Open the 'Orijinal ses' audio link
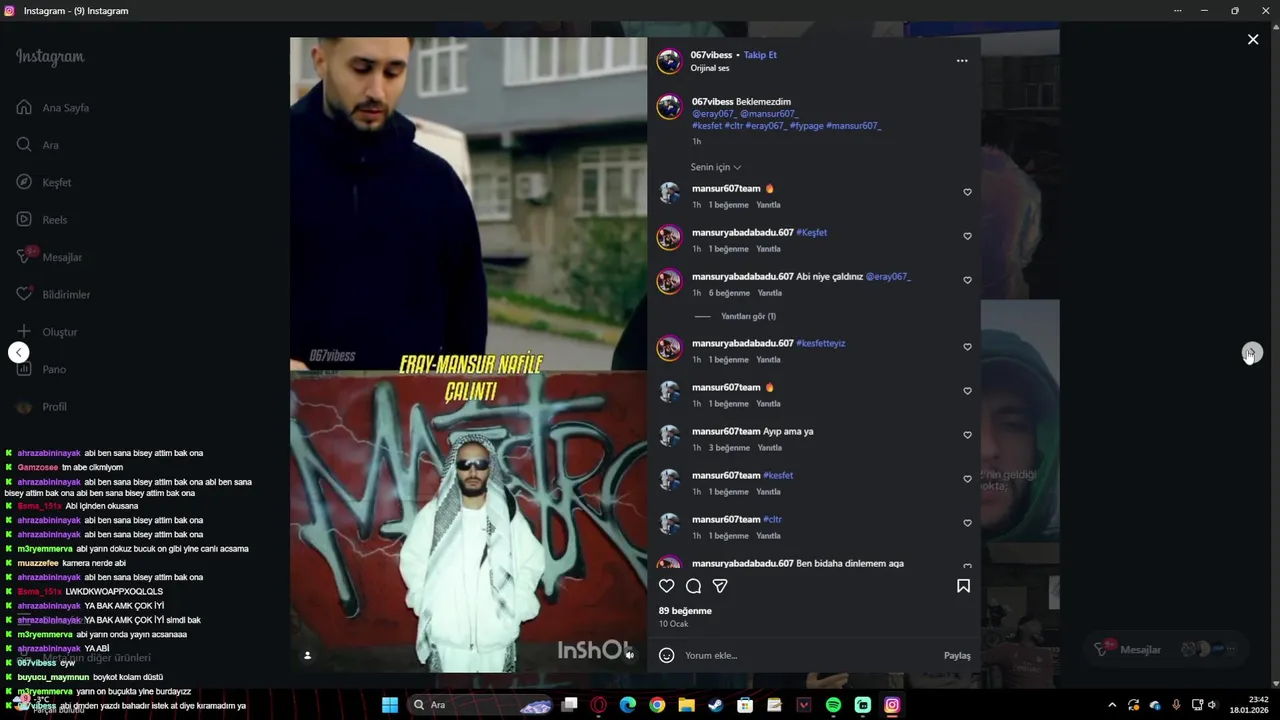This screenshot has width=1280, height=720. 709,68
